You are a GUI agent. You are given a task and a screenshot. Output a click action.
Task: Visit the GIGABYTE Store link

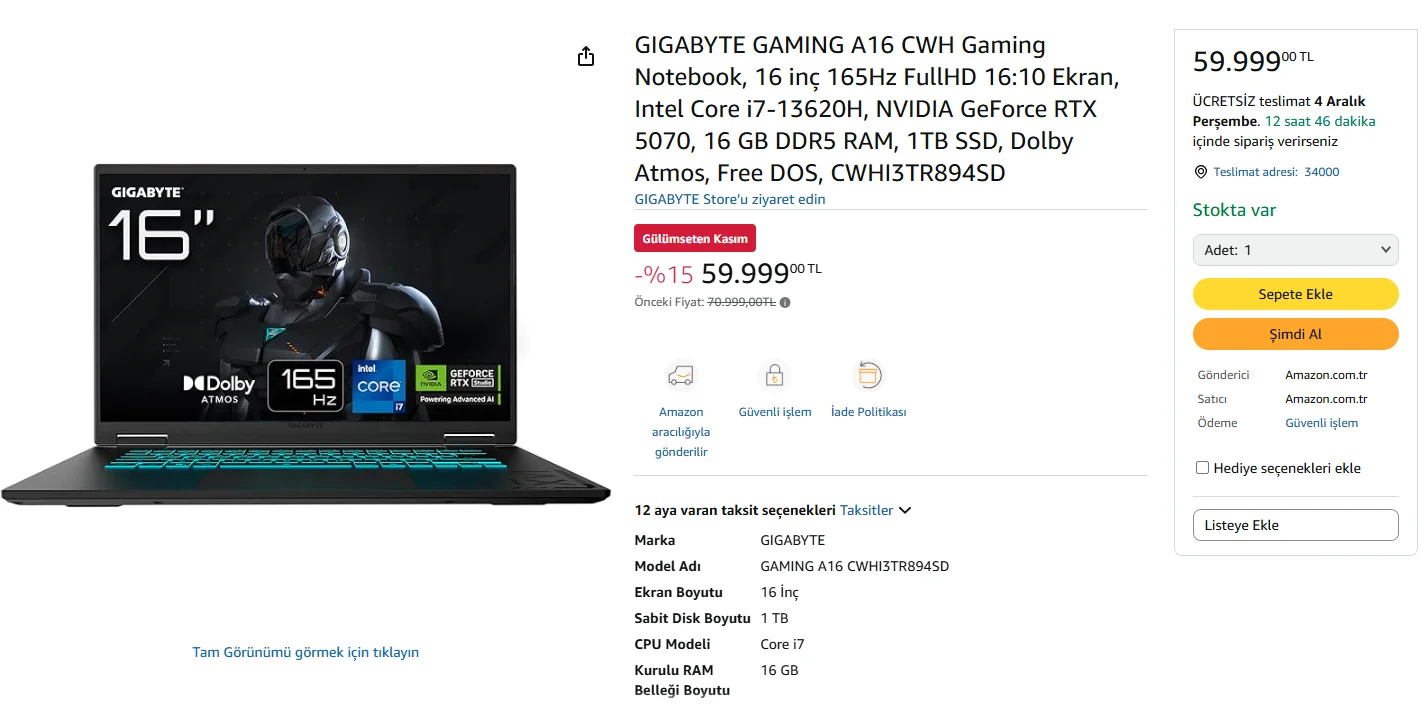click(730, 199)
